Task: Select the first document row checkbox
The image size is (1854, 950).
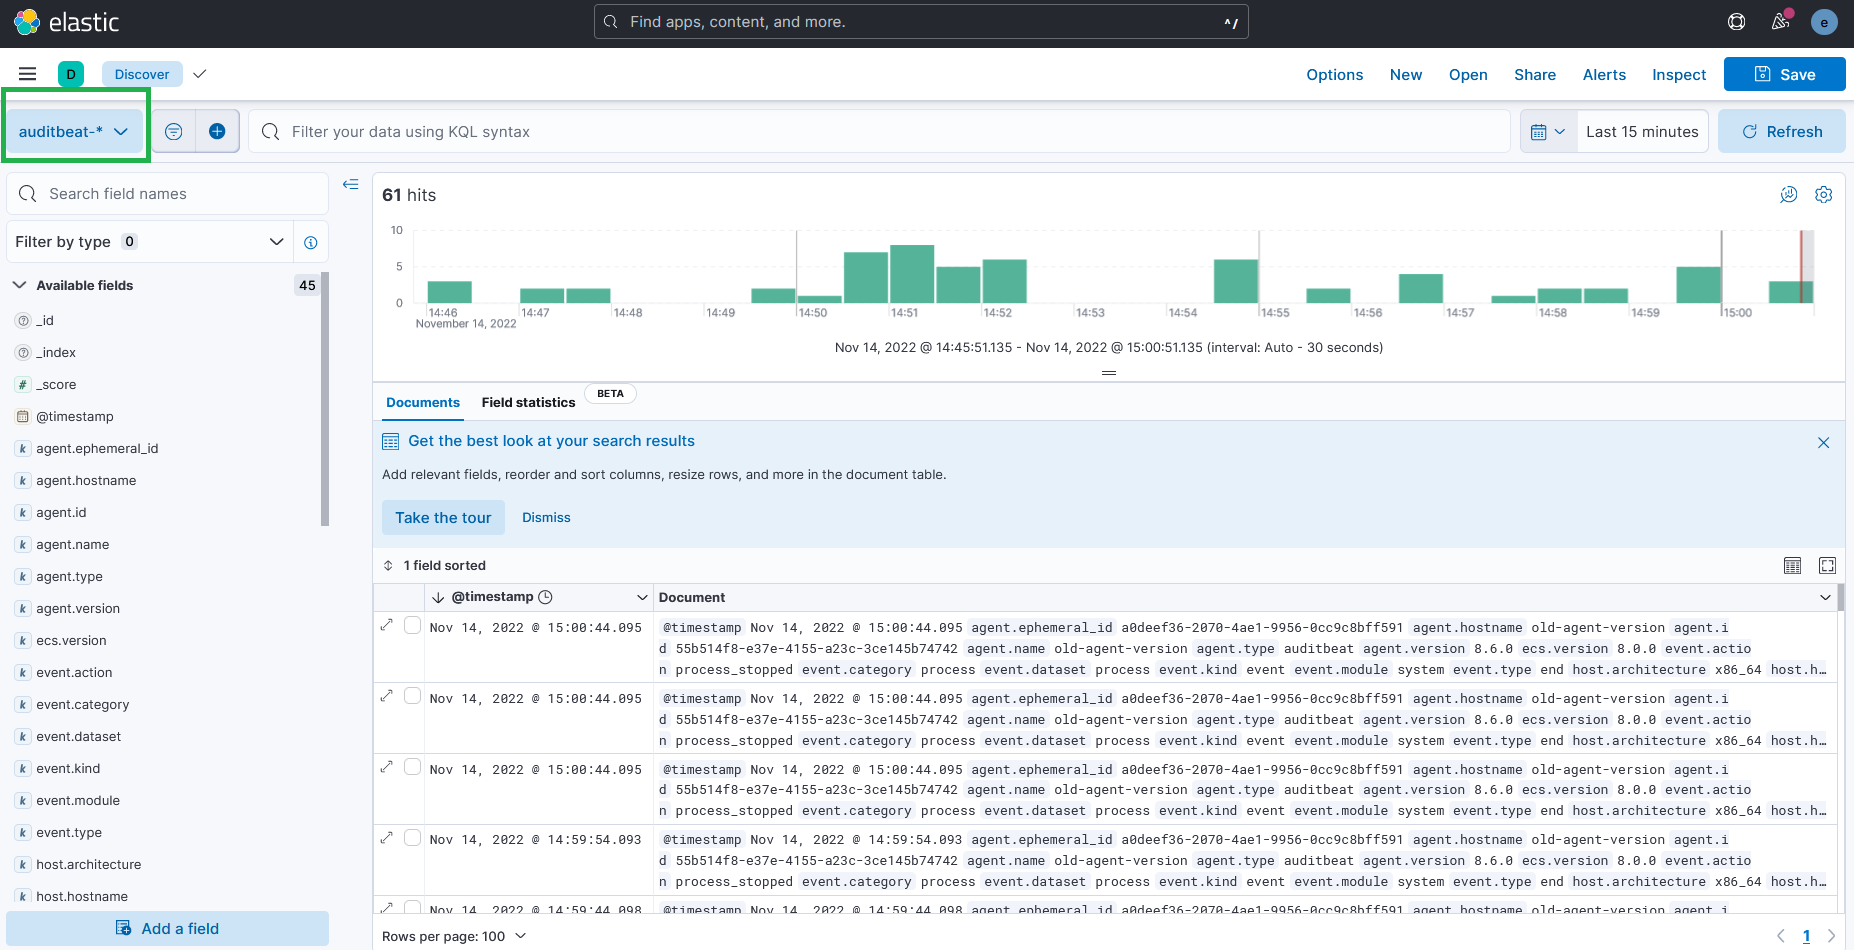Action: click(x=412, y=625)
